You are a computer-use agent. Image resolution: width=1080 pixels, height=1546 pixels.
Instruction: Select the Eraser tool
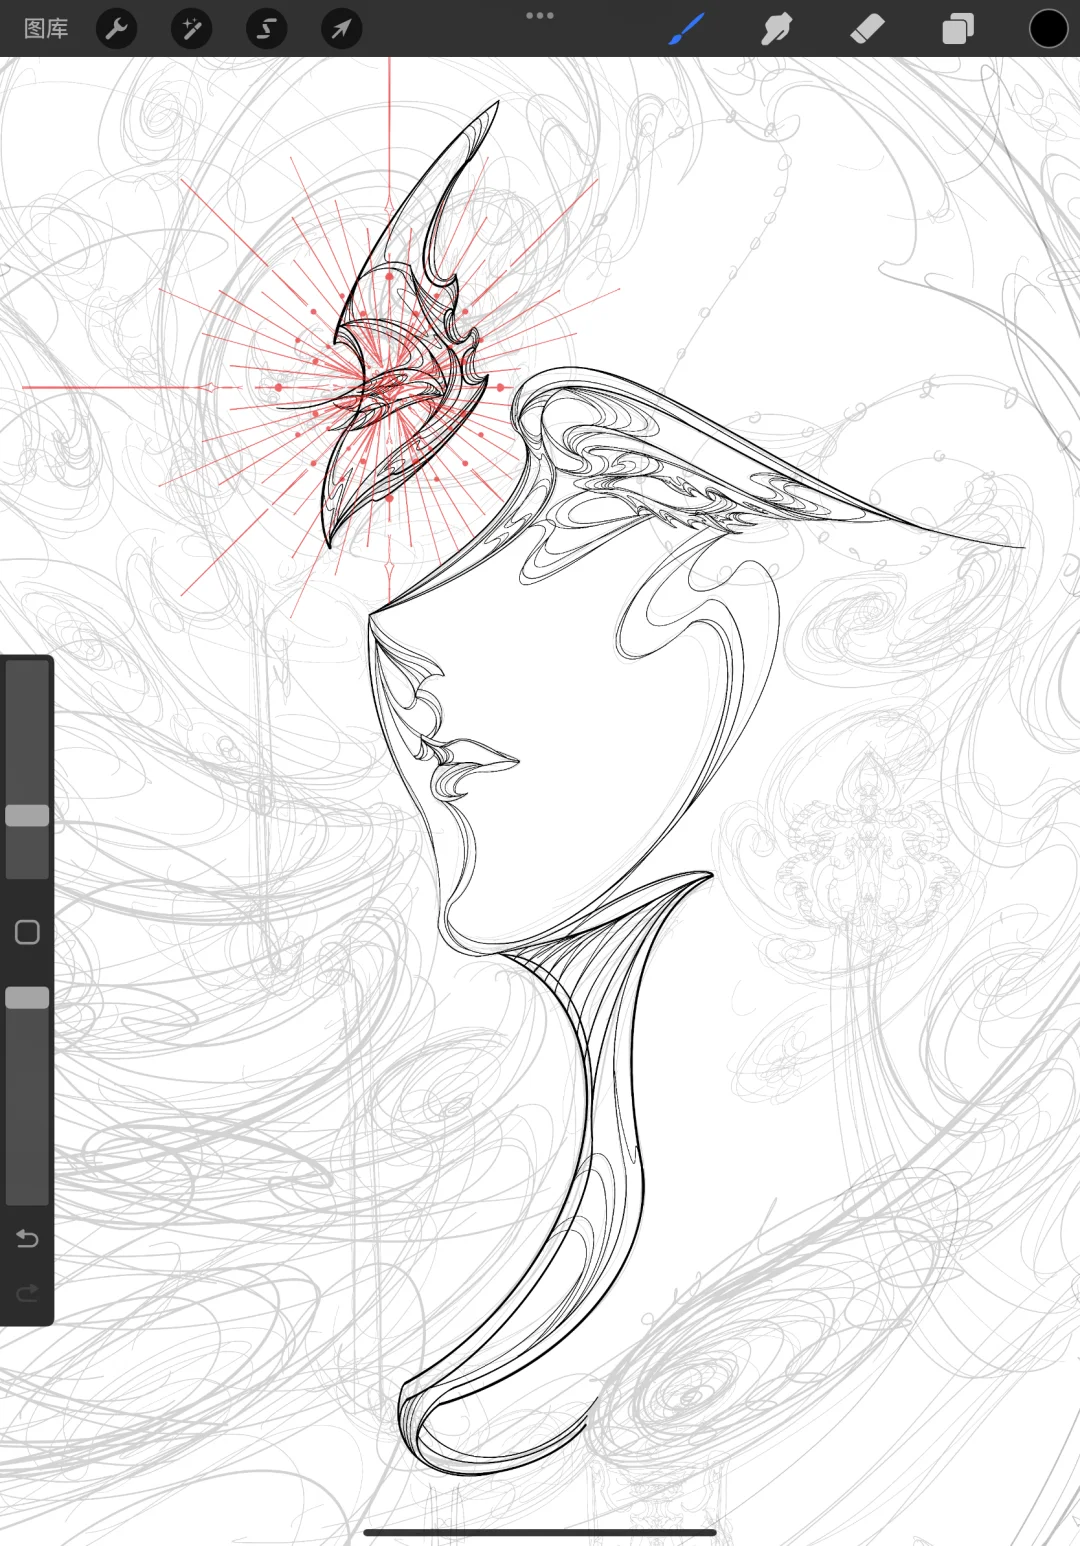point(867,29)
